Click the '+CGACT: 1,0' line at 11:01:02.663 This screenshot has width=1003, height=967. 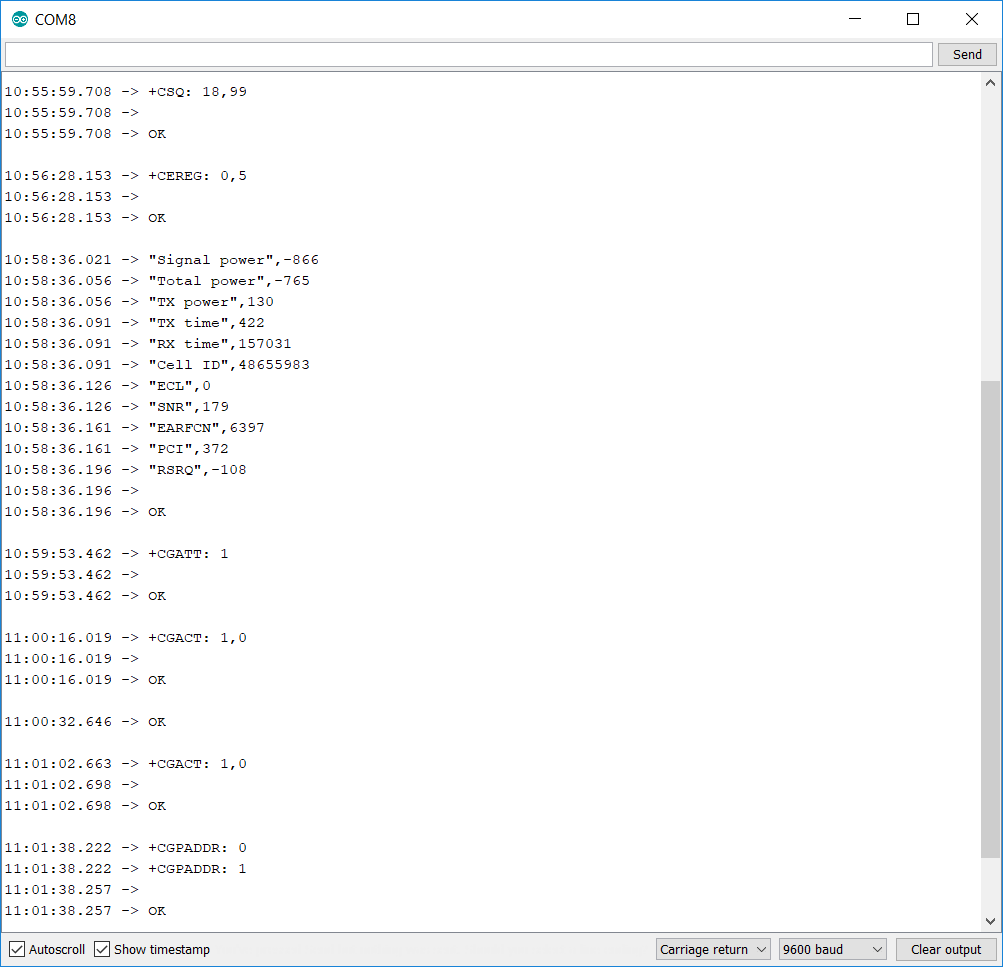tap(125, 764)
